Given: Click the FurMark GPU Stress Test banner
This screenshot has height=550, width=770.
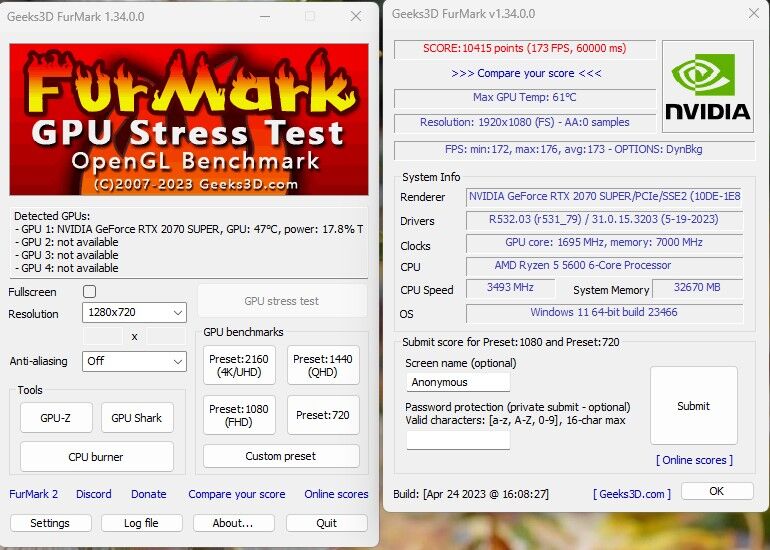Looking at the screenshot, I should tap(189, 119).
